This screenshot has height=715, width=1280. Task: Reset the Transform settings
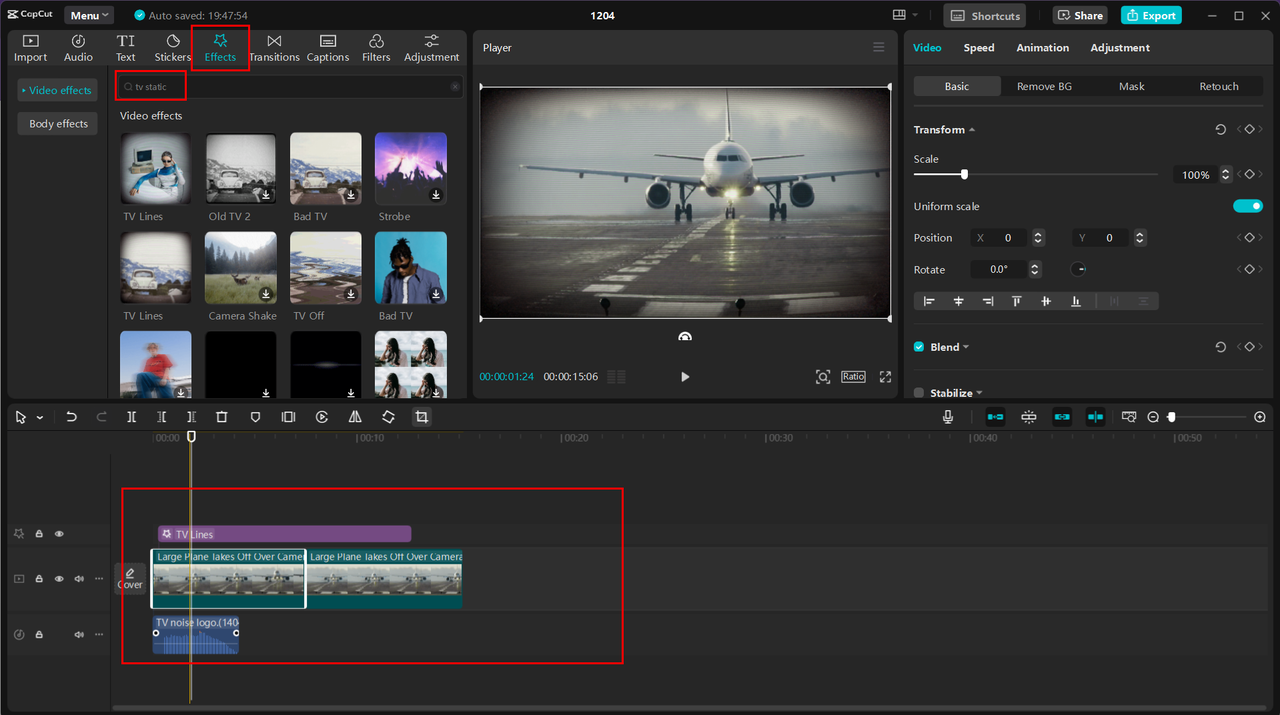[x=1220, y=130]
